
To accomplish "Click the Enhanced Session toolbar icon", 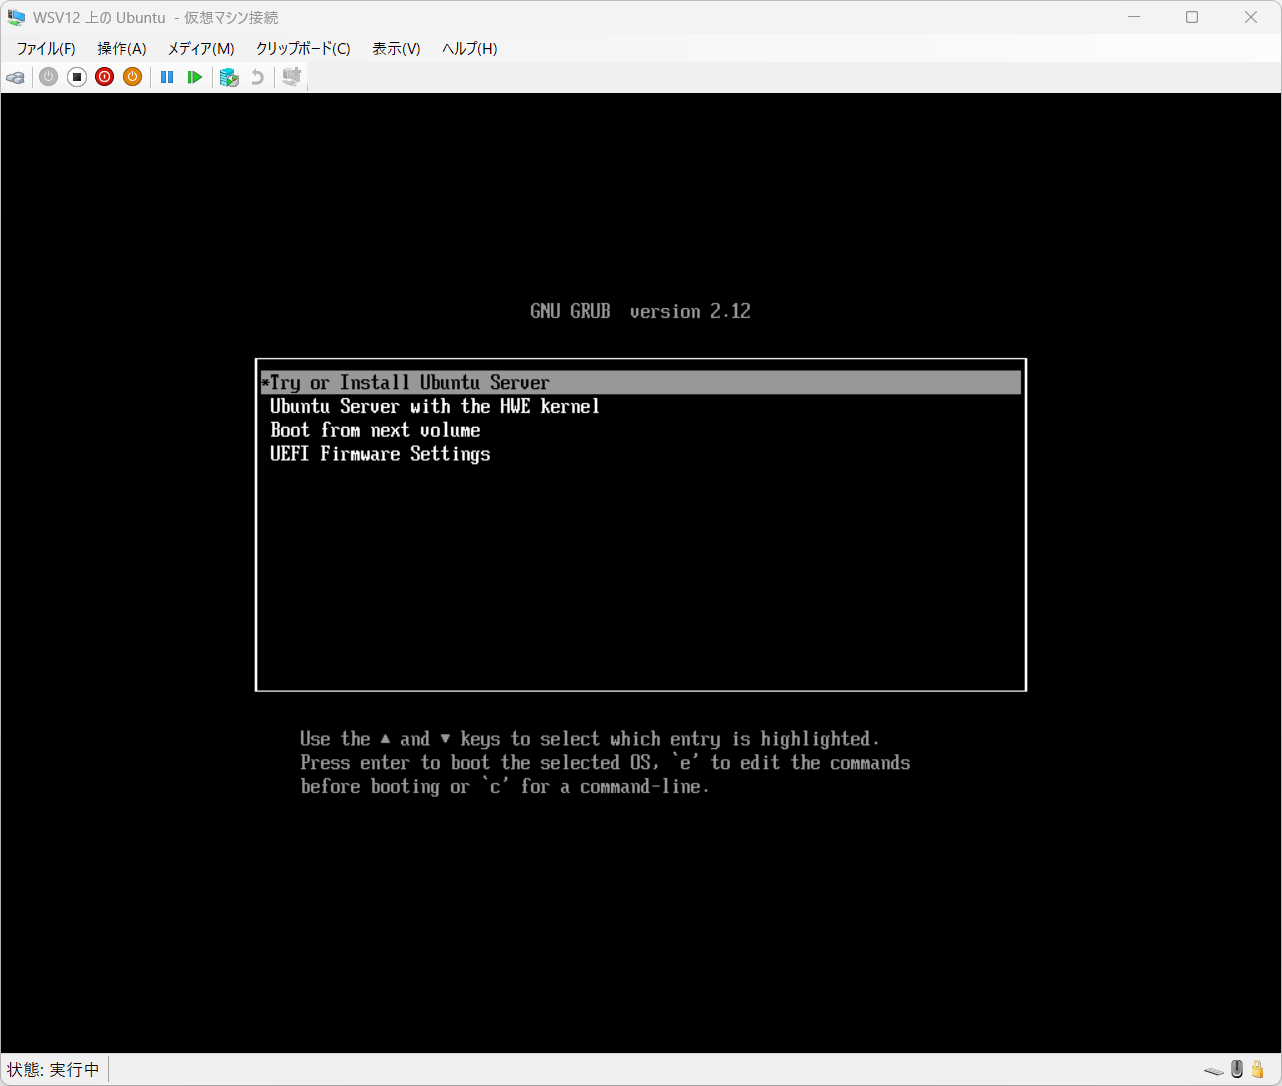I will 291,77.
